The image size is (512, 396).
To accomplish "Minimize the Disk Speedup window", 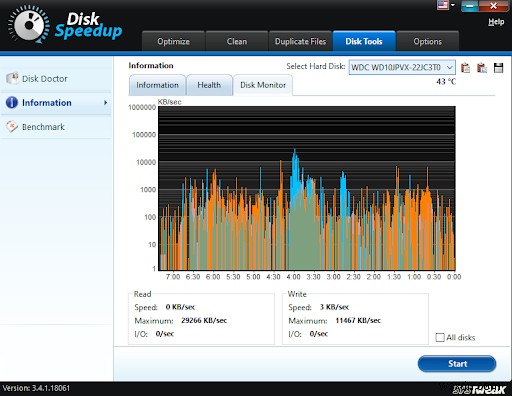I will point(470,6).
